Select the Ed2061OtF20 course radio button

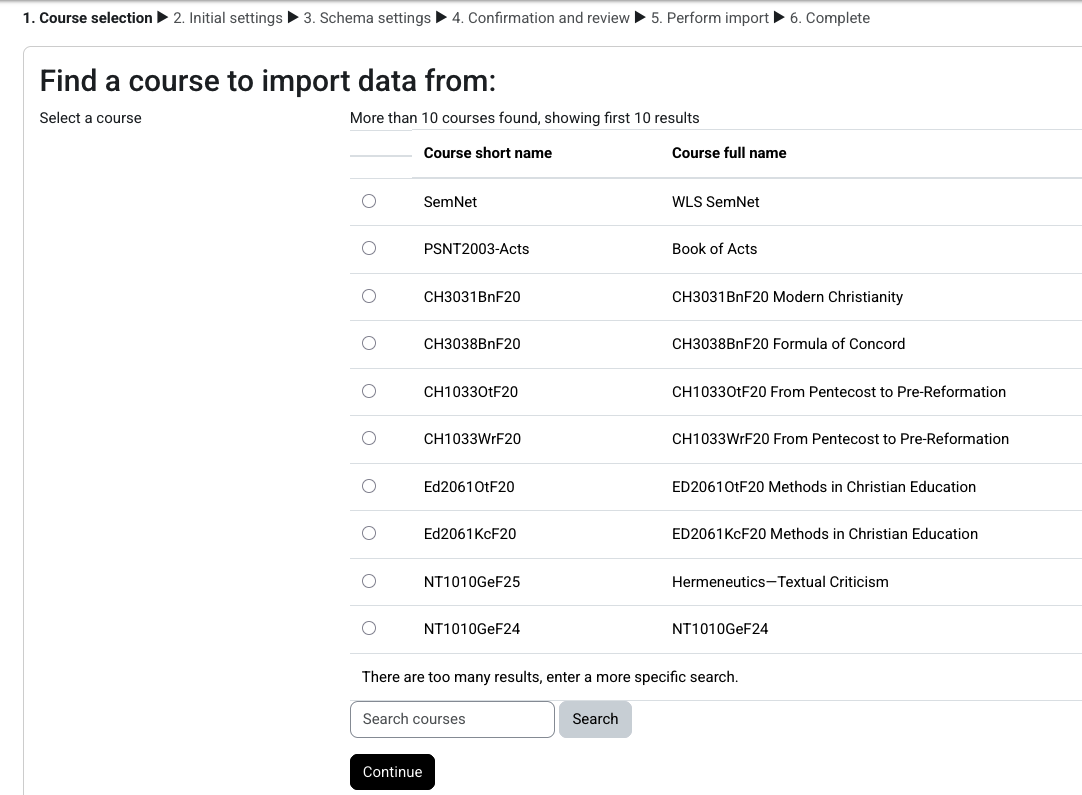tap(369, 486)
